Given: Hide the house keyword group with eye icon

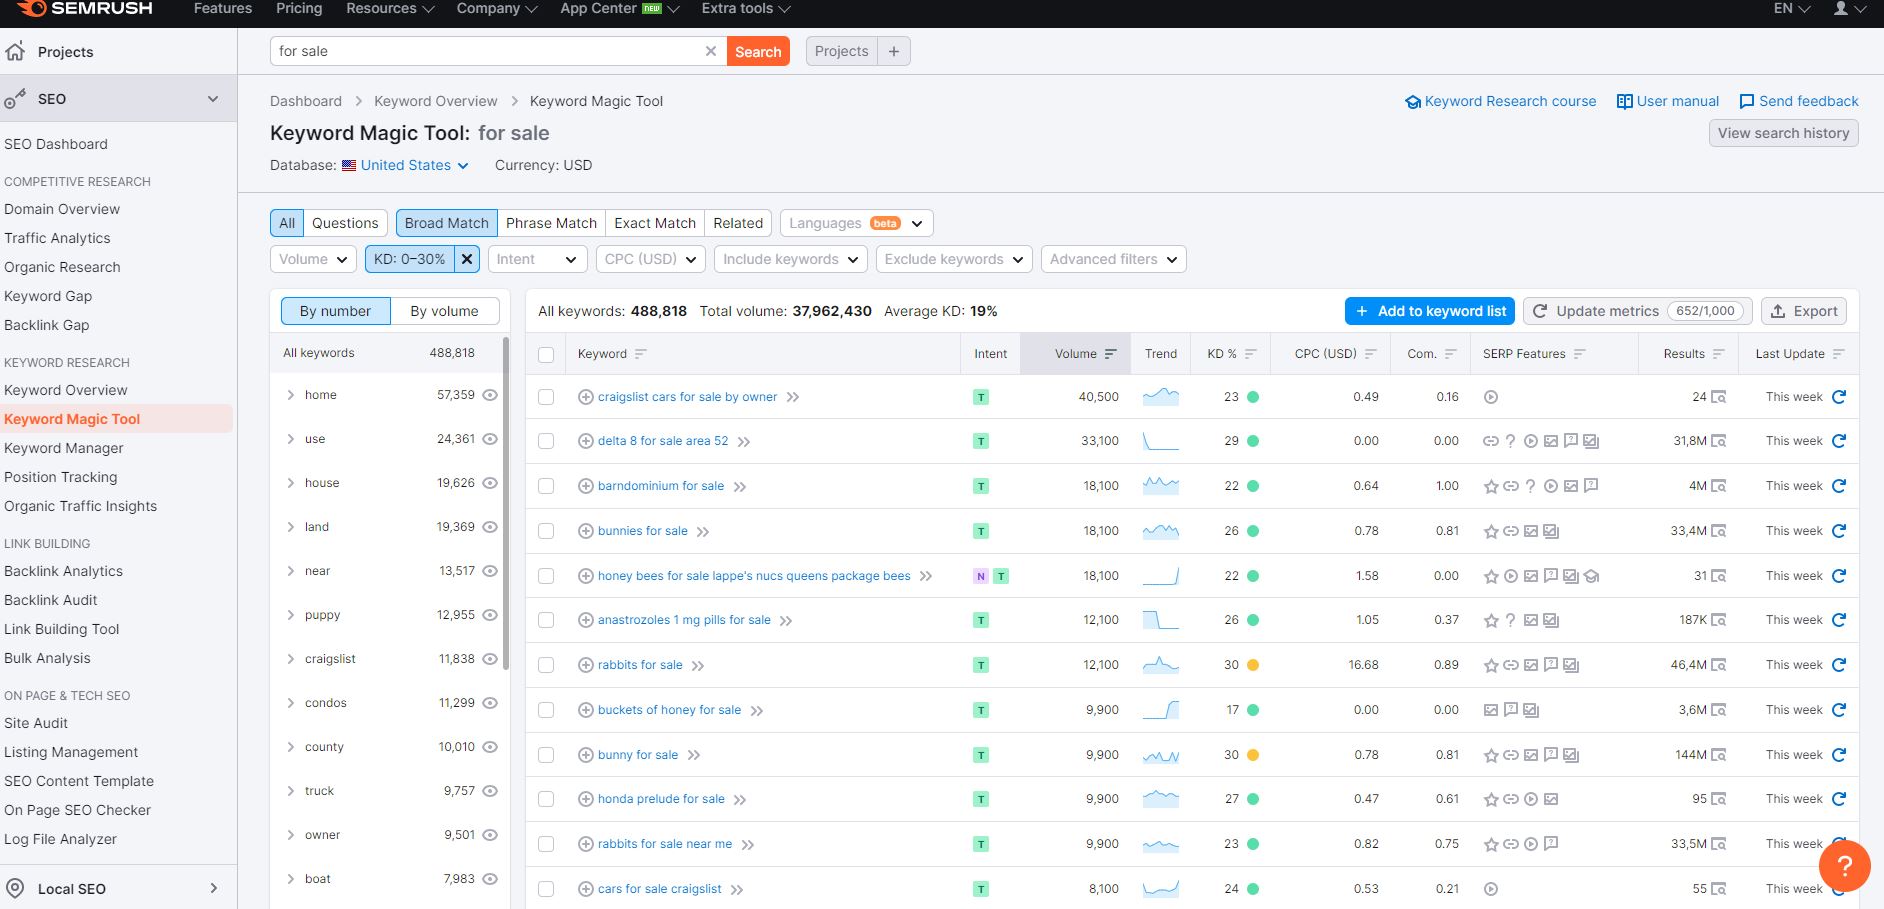Looking at the screenshot, I should coord(490,483).
